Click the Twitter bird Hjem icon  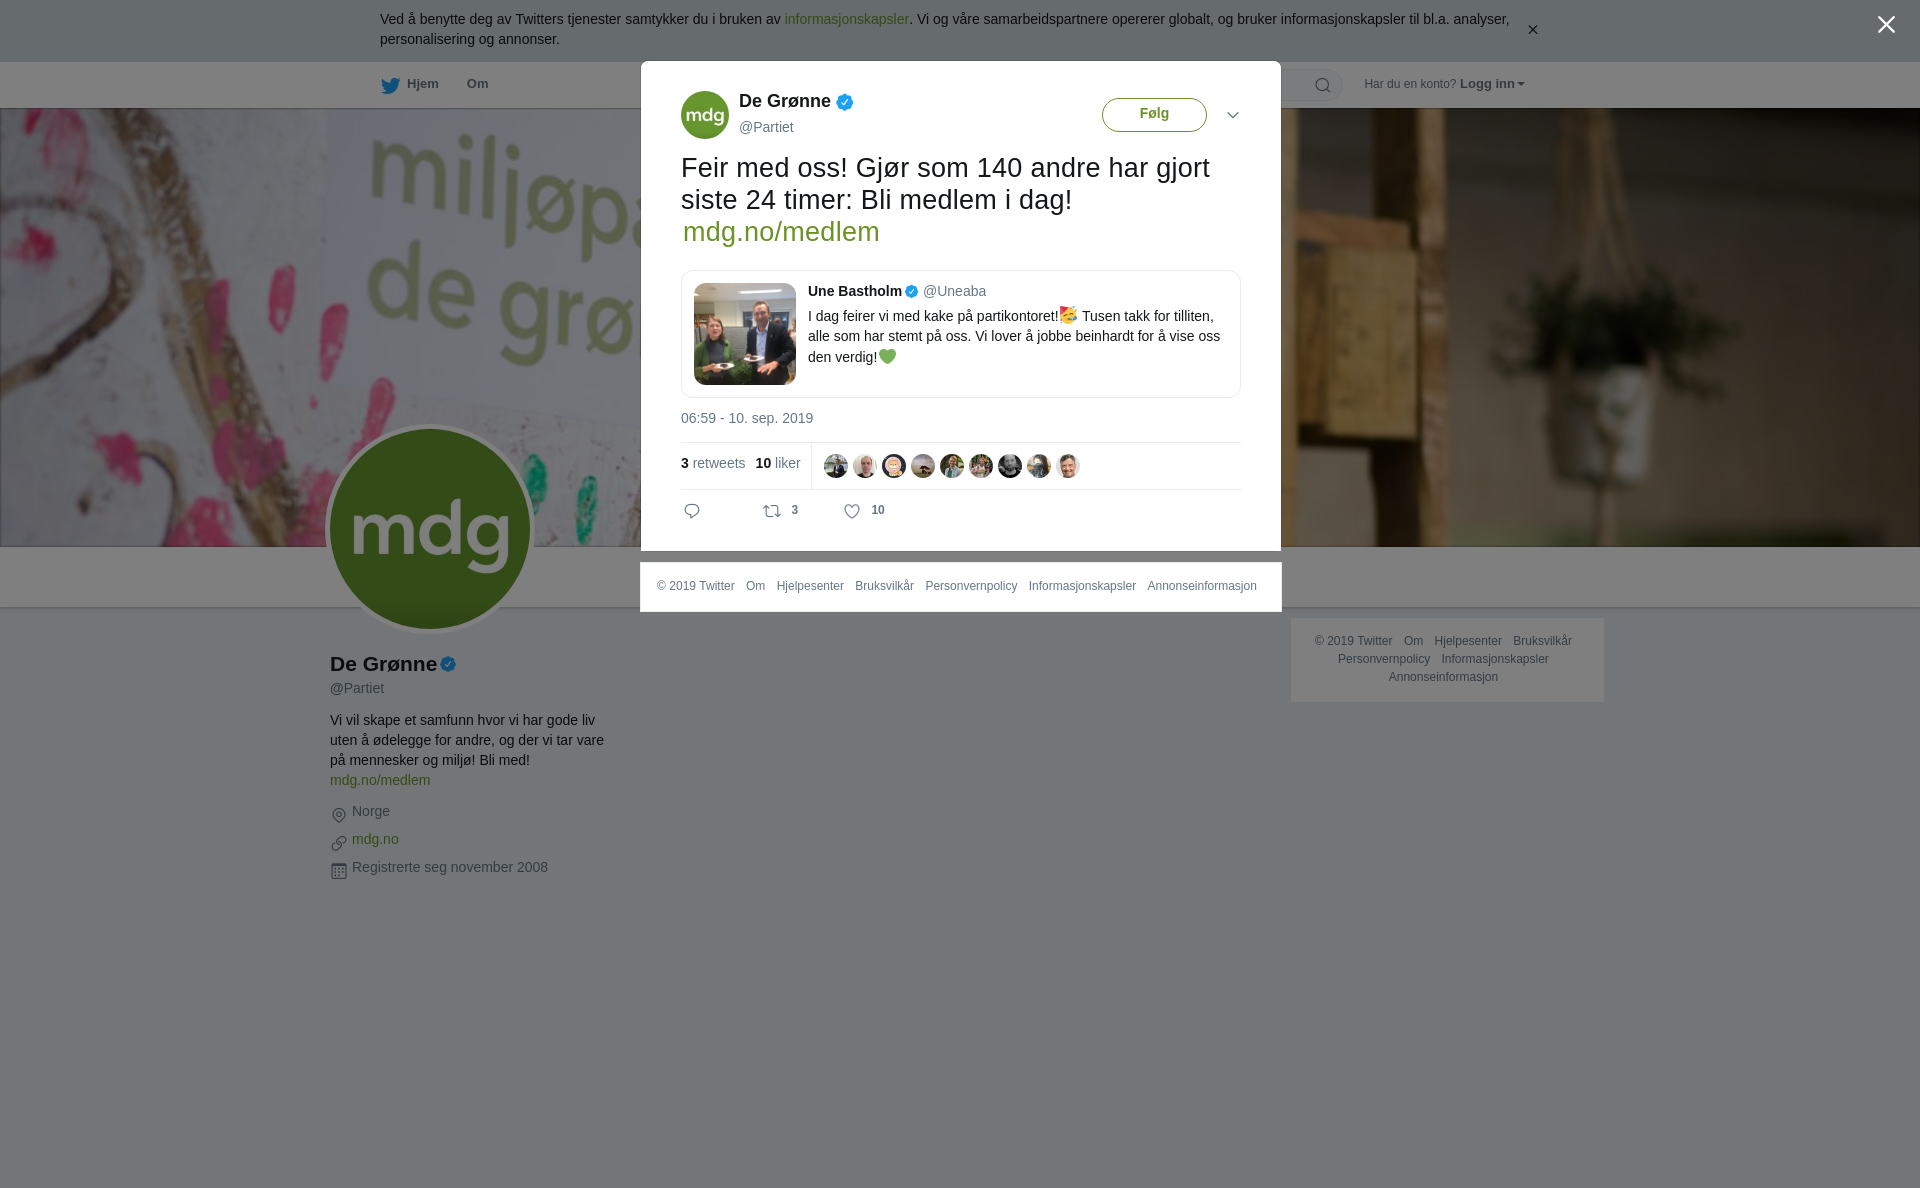390,86
